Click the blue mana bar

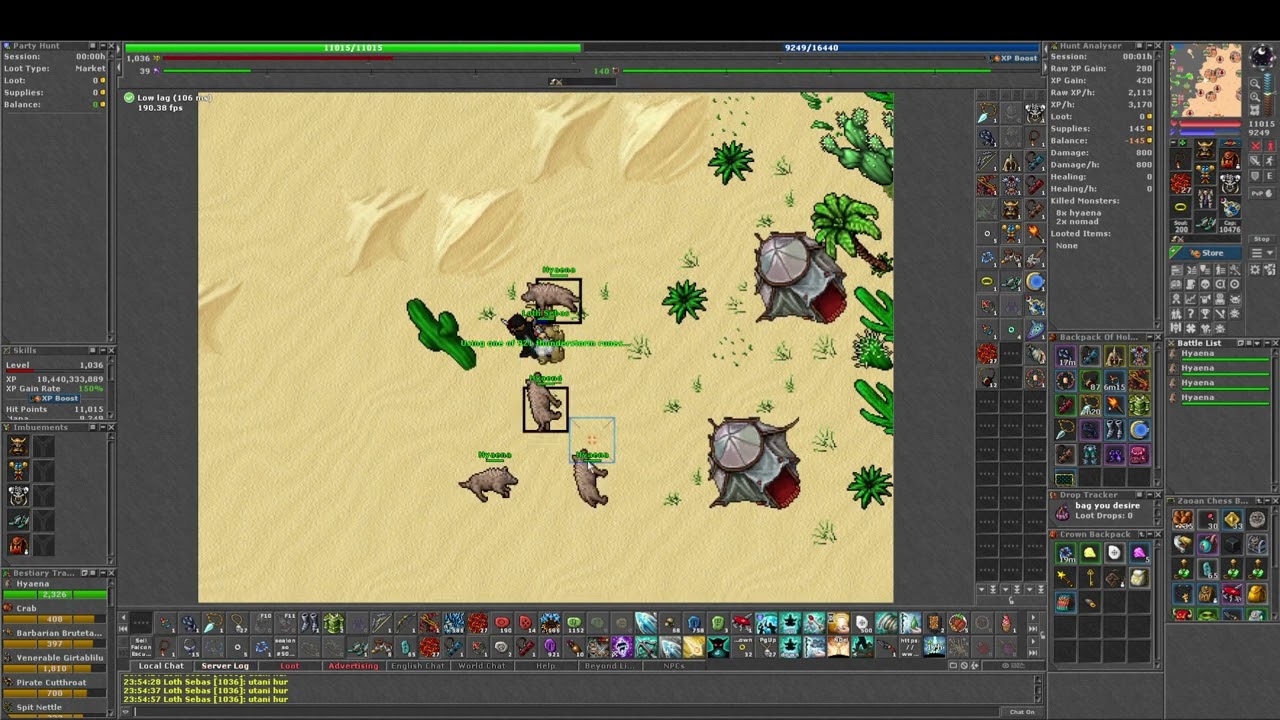[811, 47]
